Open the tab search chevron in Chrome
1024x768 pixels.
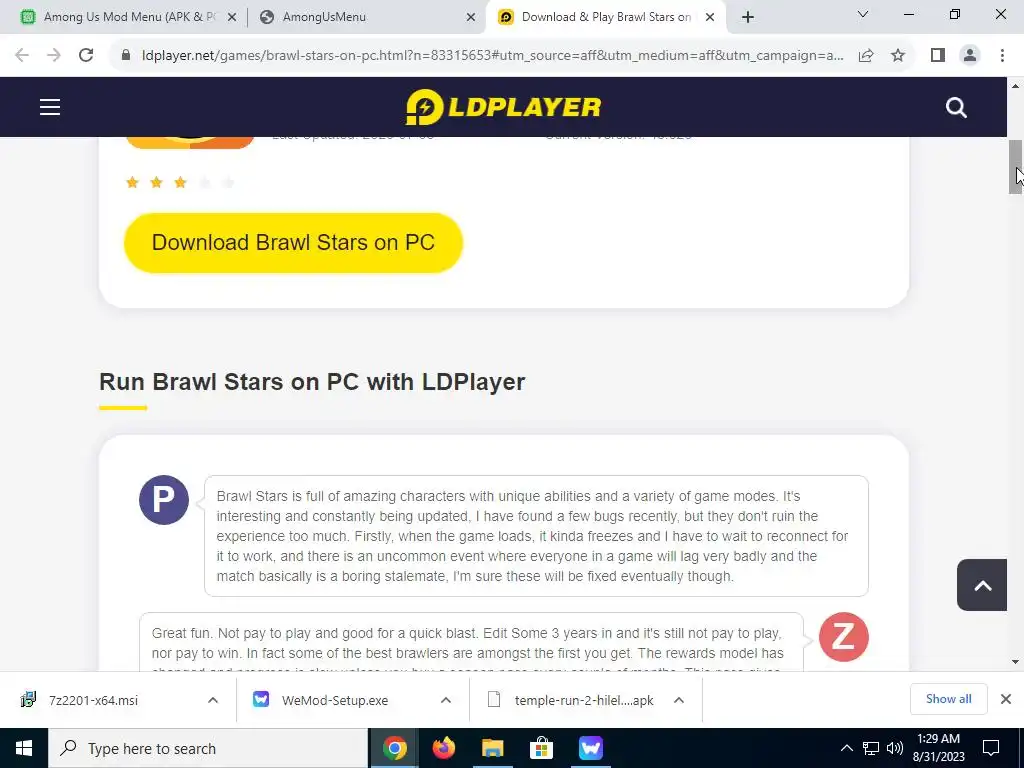tap(863, 14)
